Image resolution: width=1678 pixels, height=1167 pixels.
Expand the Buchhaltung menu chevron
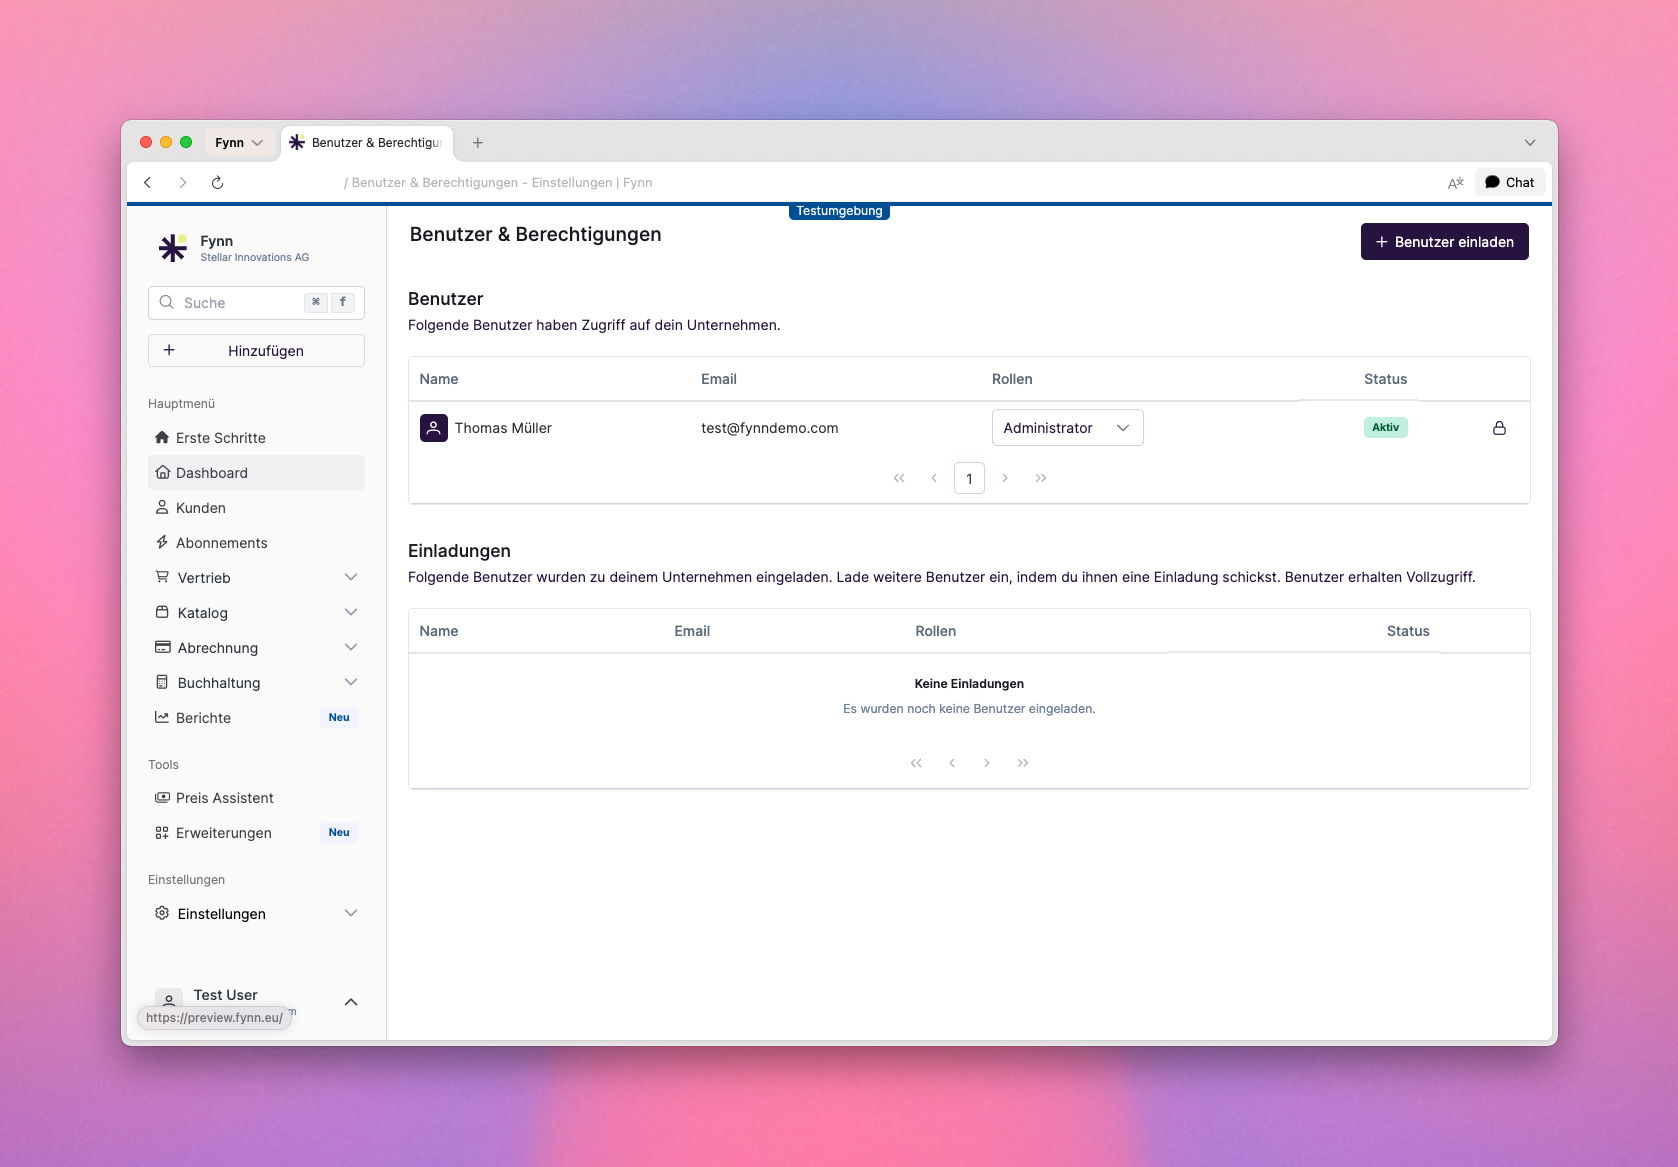[x=351, y=682]
